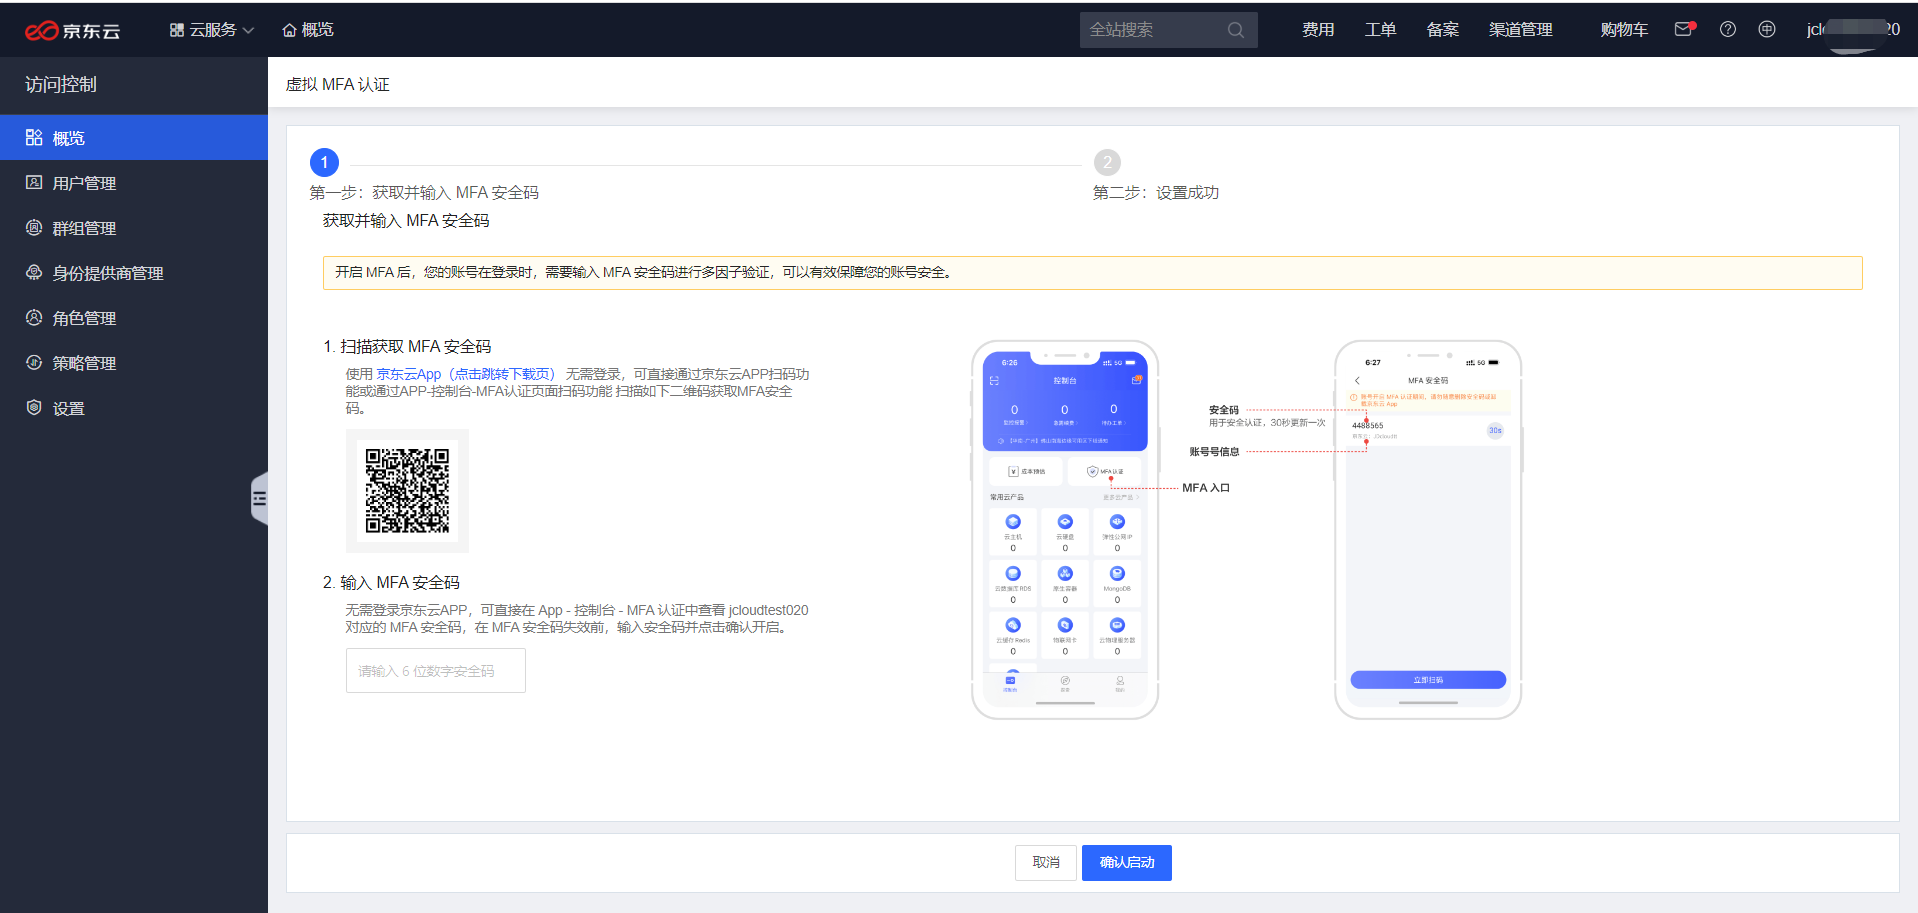Viewport: 1918px width, 913px height.
Task: Click the 确认启动 confirm button
Action: point(1127,862)
